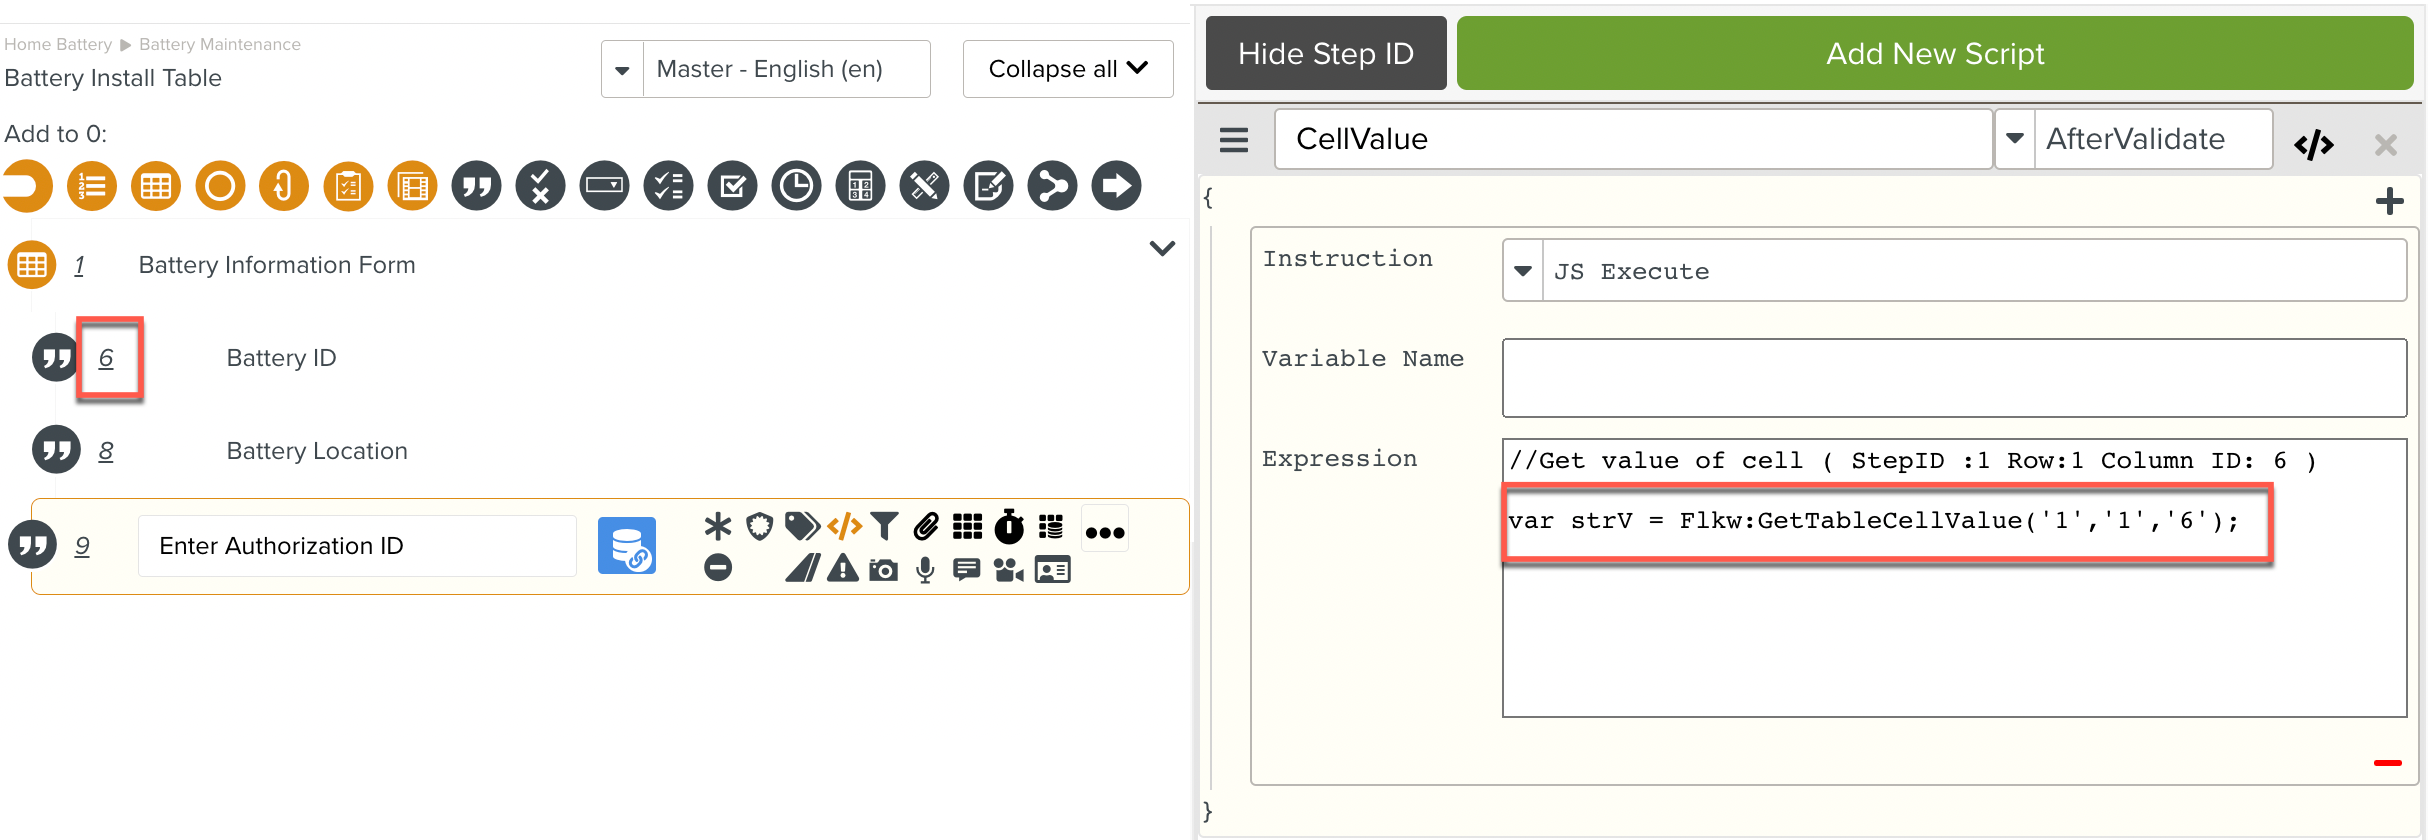The image size is (2428, 840).
Task: Click the Hide Step ID button
Action: pyautogui.click(x=1325, y=54)
